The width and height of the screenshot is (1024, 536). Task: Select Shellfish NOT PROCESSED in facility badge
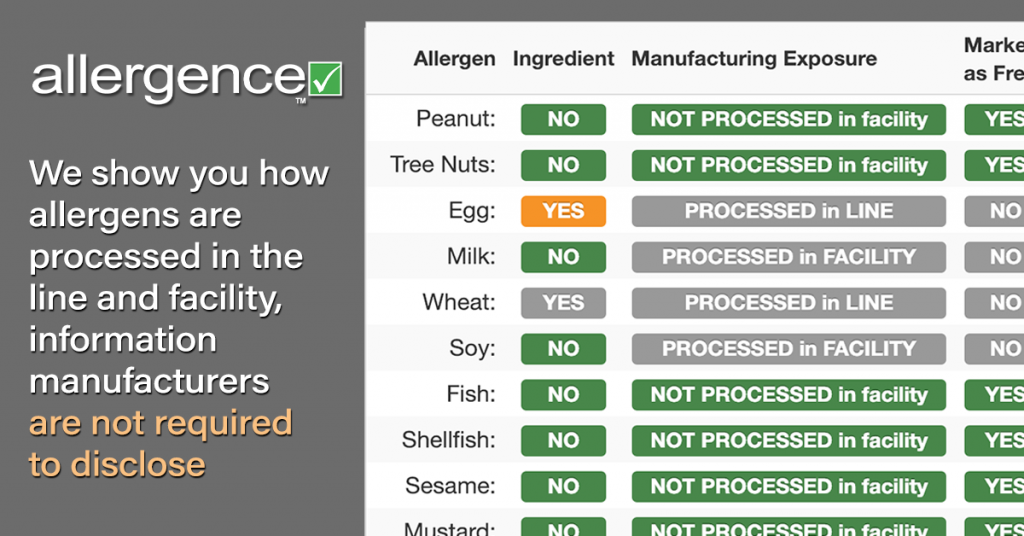click(788, 441)
